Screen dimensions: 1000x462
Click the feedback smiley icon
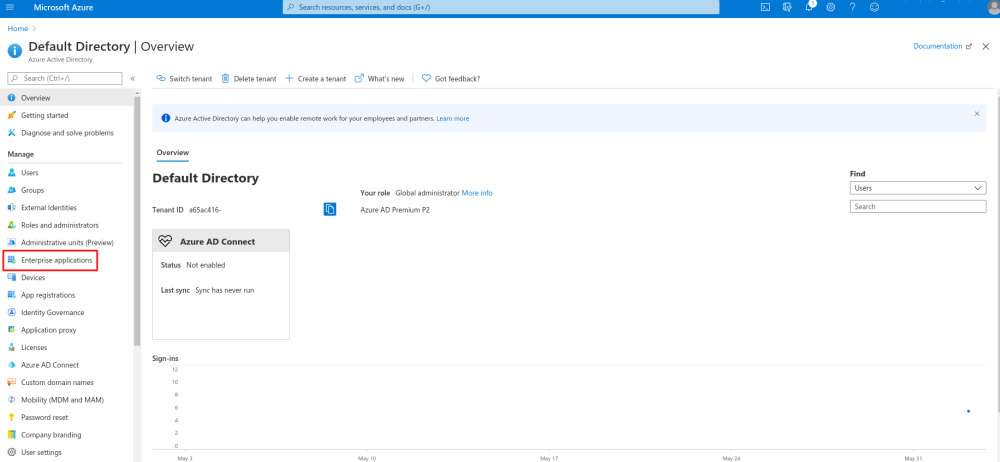(874, 7)
